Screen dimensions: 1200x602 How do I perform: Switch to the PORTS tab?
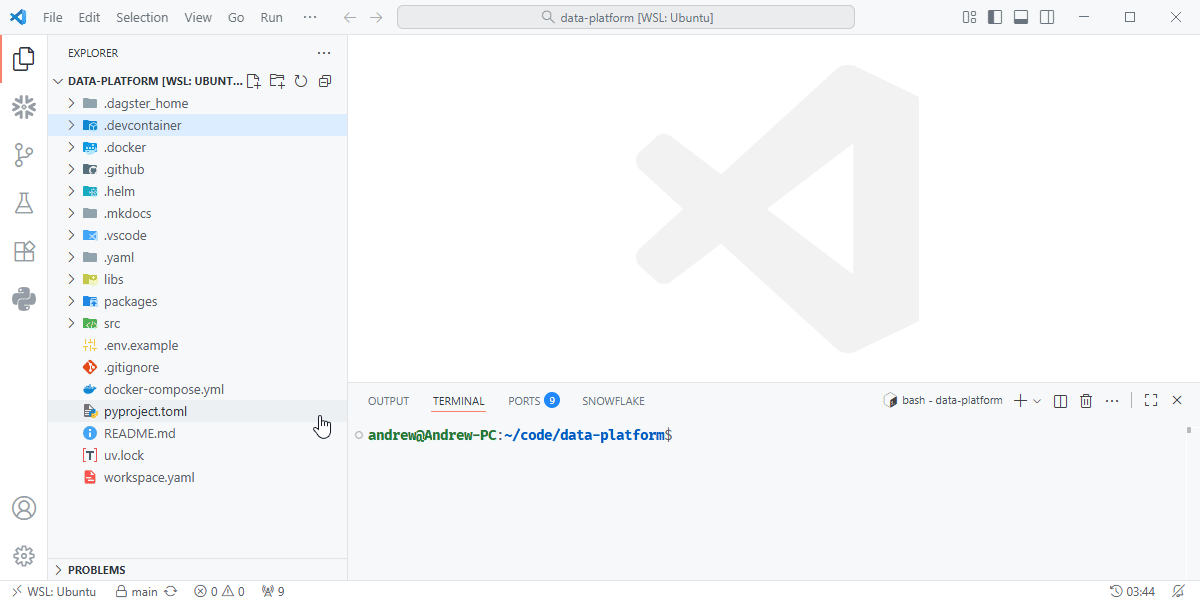[522, 400]
